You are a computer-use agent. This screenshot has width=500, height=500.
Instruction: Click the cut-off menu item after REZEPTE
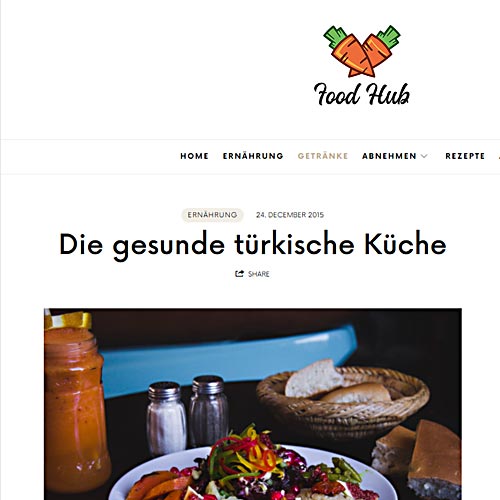tap(499, 156)
